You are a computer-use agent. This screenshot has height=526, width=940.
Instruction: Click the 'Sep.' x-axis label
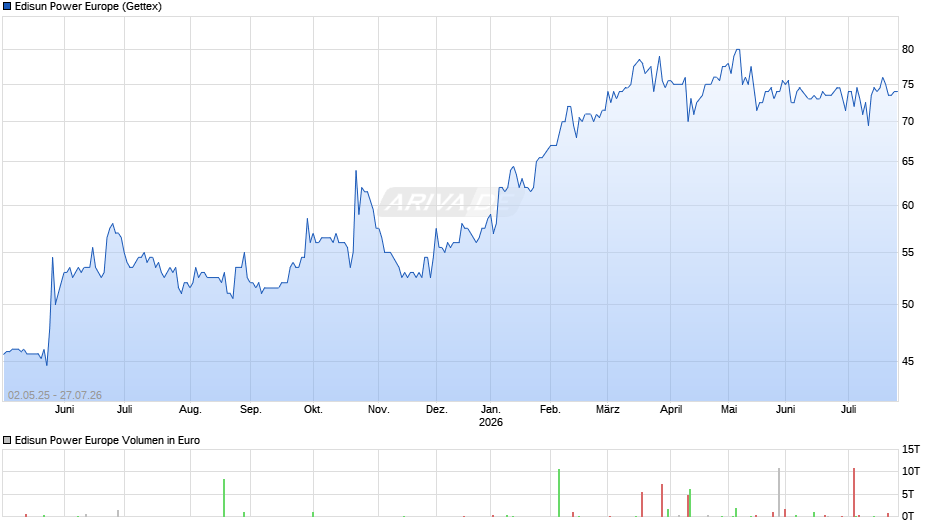tap(251, 409)
